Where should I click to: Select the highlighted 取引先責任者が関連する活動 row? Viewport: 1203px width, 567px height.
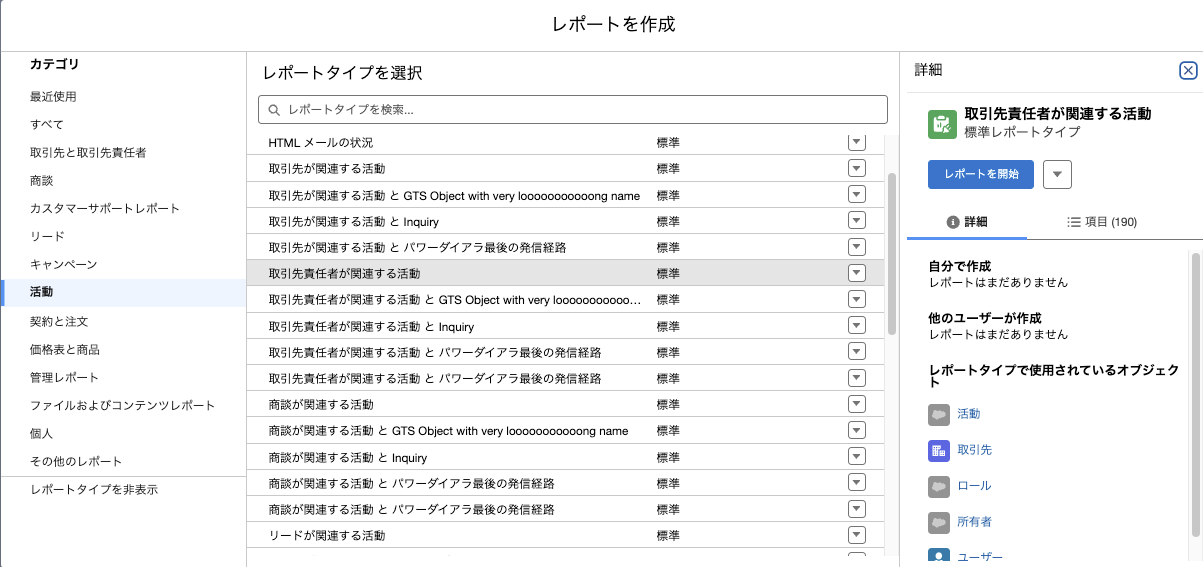coord(566,273)
